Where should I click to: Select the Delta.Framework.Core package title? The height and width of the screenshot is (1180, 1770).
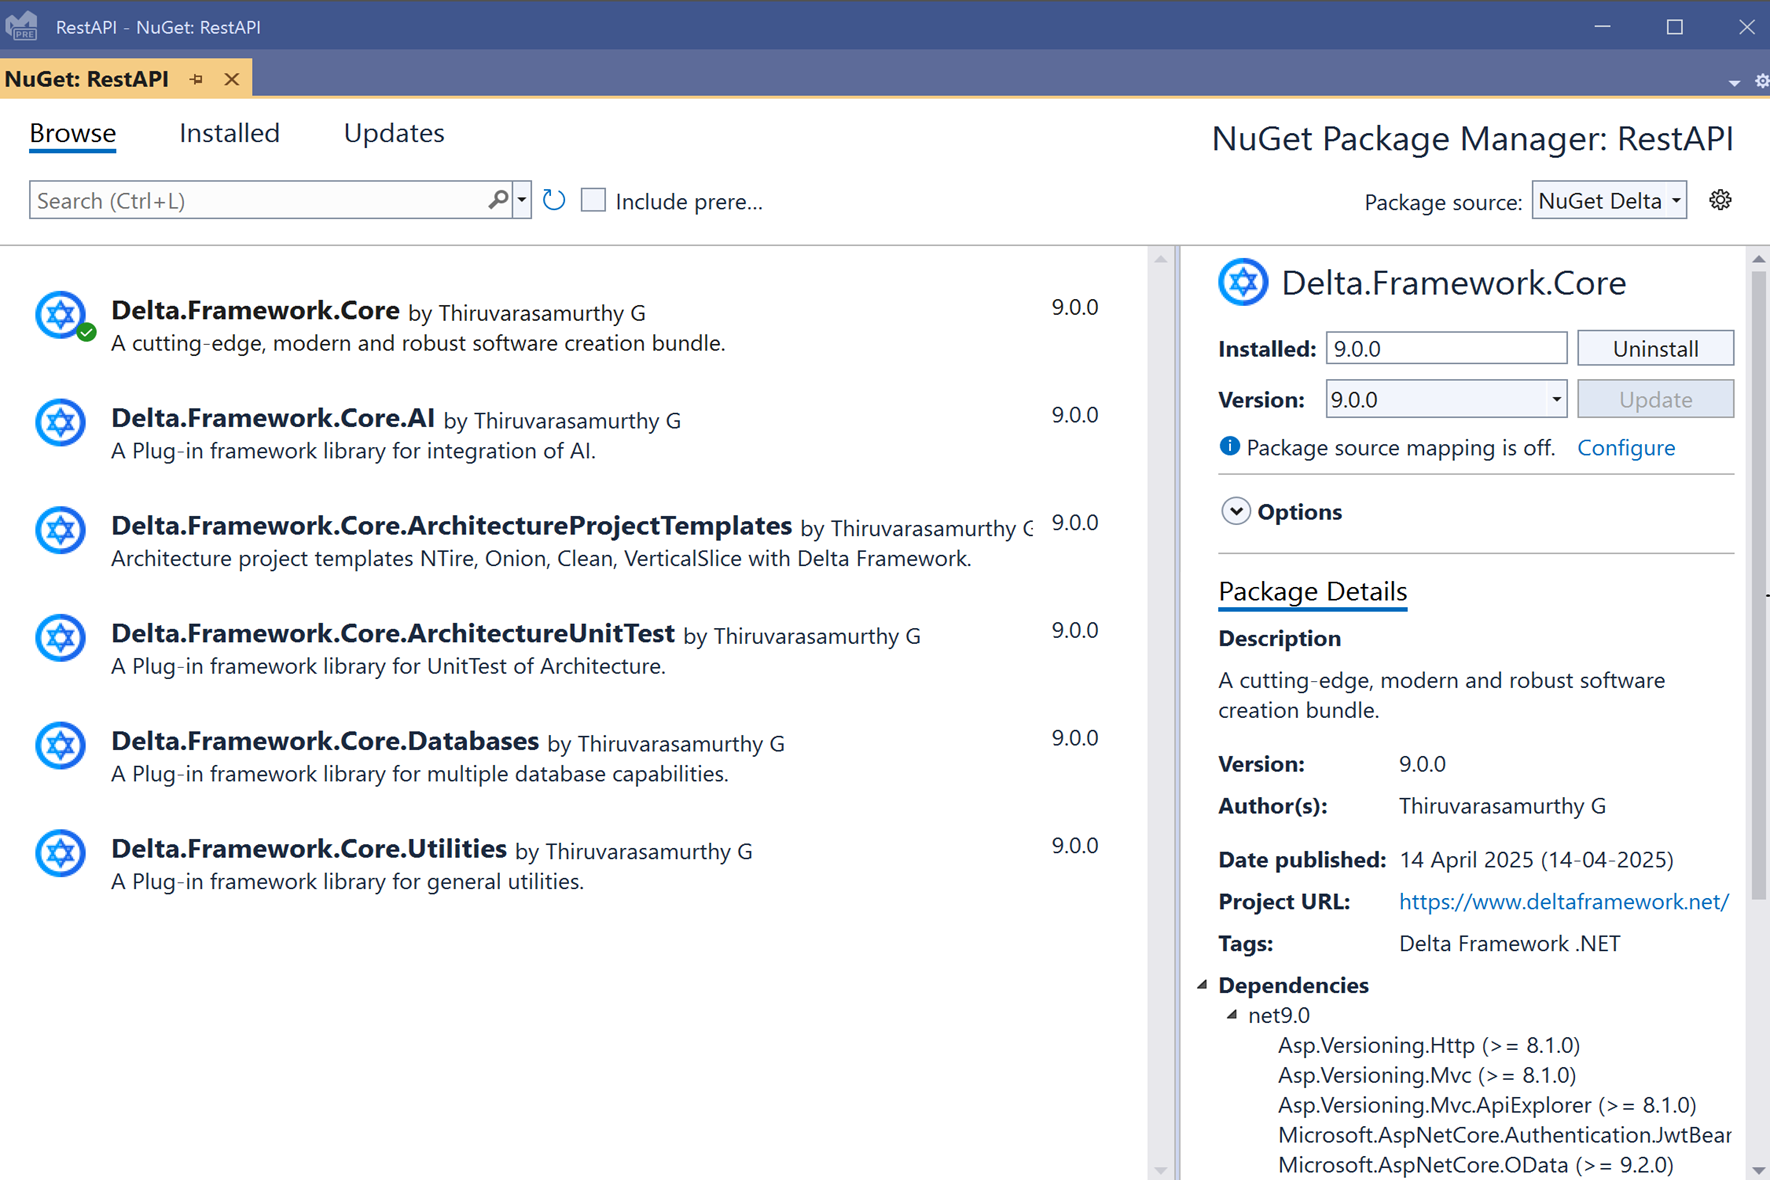[255, 310]
